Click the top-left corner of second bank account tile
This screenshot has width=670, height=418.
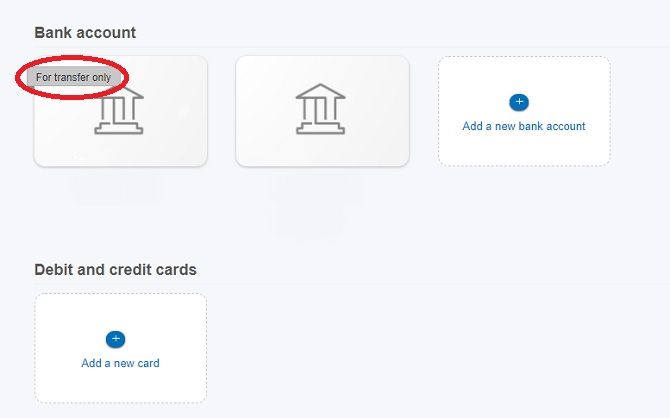[241, 60]
